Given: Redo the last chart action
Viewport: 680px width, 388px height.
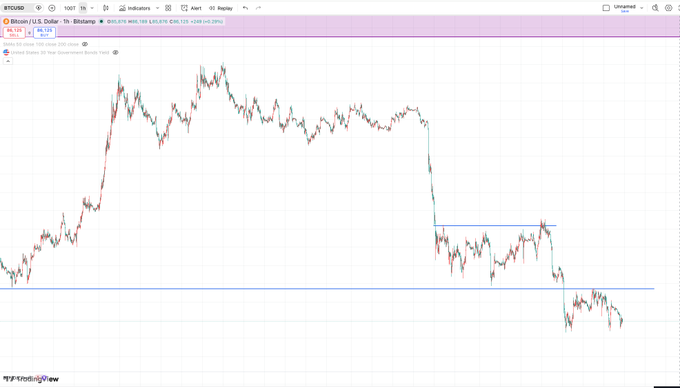Looking at the screenshot, I should tap(258, 8).
